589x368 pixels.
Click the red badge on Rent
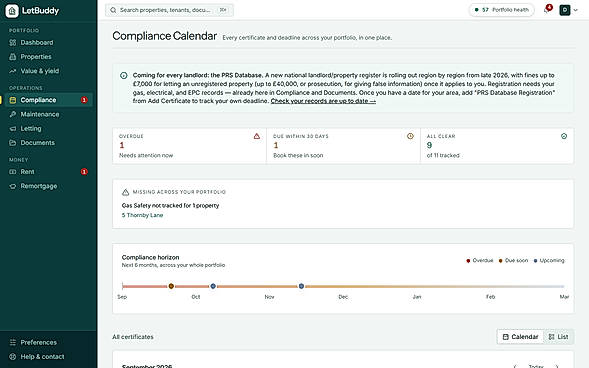[x=84, y=172]
